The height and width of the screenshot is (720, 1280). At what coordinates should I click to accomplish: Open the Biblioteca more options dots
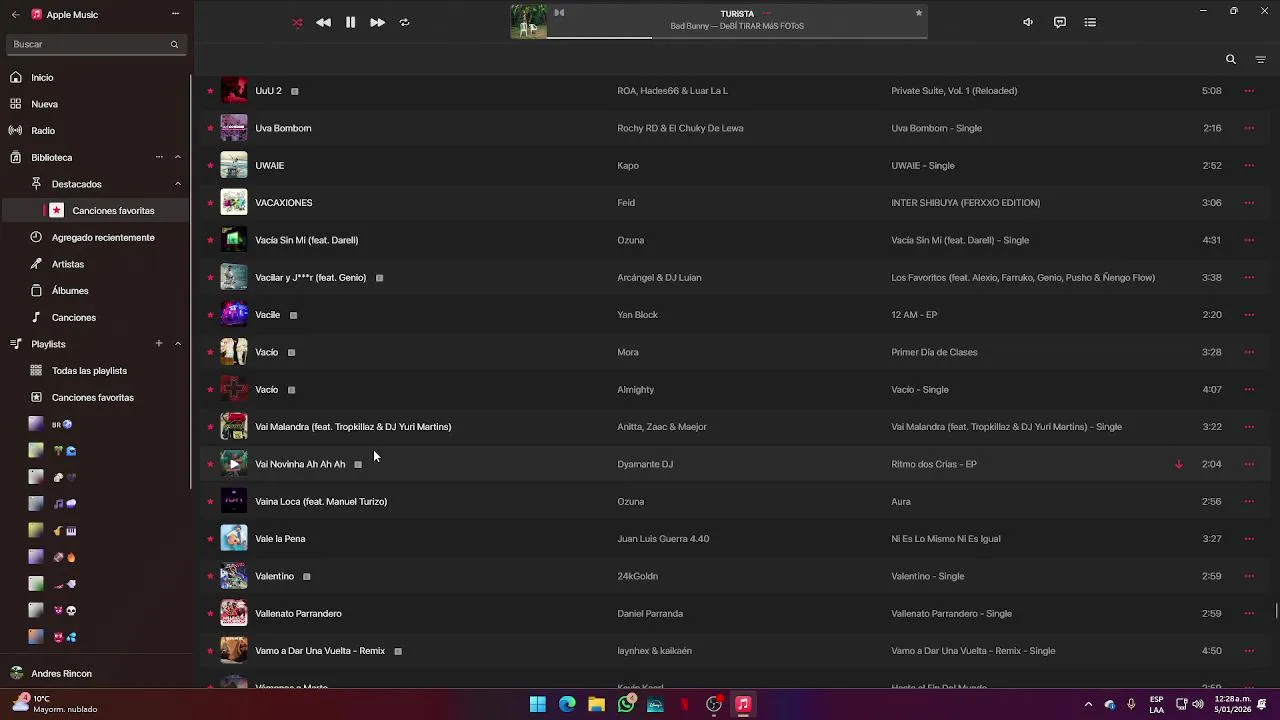pyautogui.click(x=159, y=157)
